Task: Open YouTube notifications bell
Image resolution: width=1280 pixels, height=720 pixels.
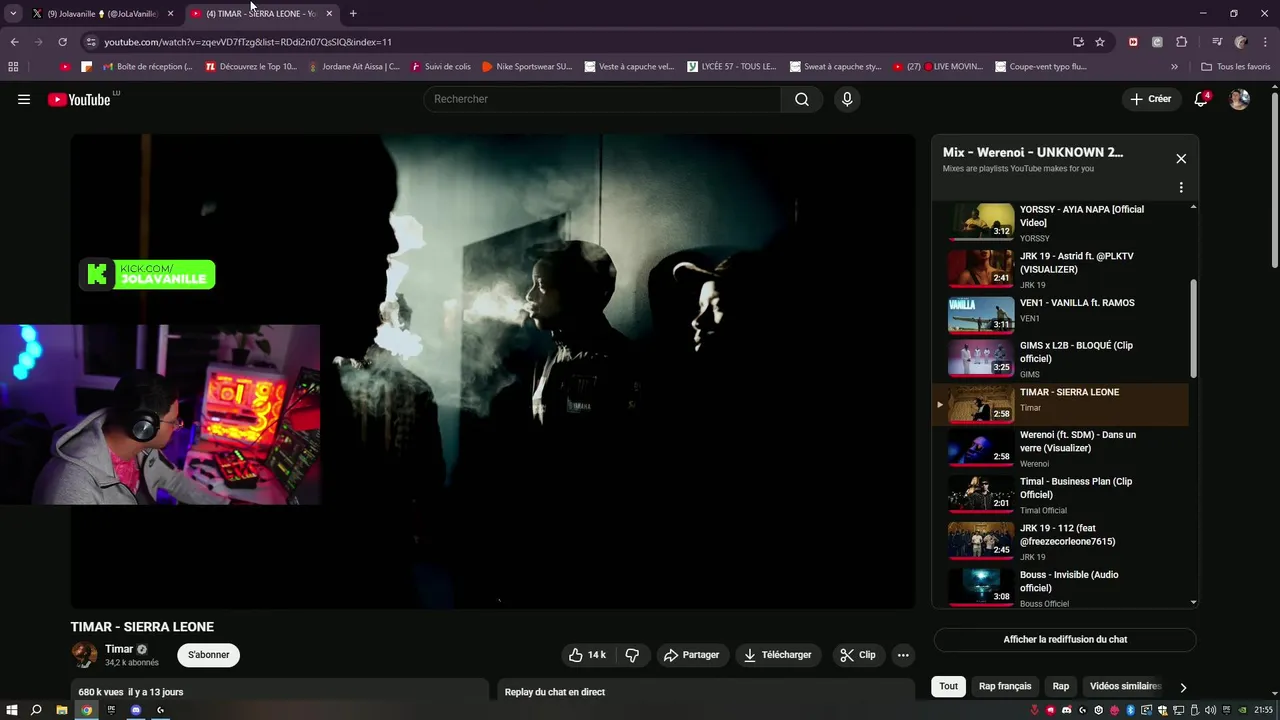Action: (1201, 99)
